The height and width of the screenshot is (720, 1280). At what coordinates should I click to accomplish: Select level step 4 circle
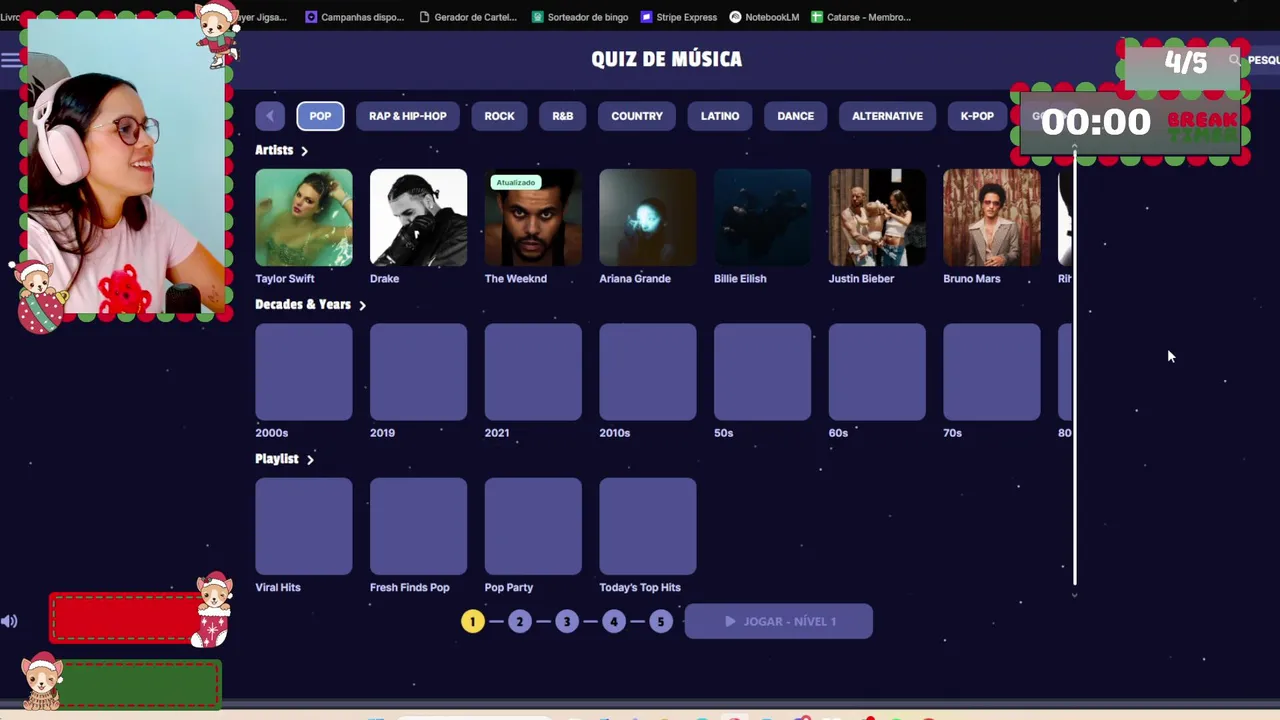(x=613, y=621)
